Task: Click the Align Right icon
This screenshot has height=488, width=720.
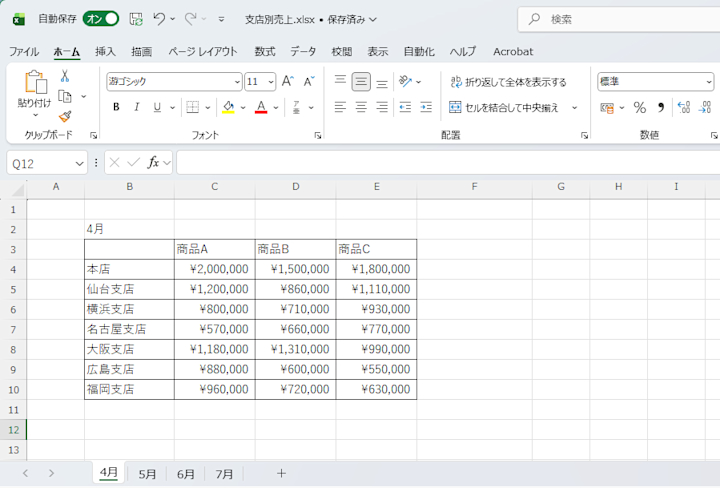Action: (382, 107)
